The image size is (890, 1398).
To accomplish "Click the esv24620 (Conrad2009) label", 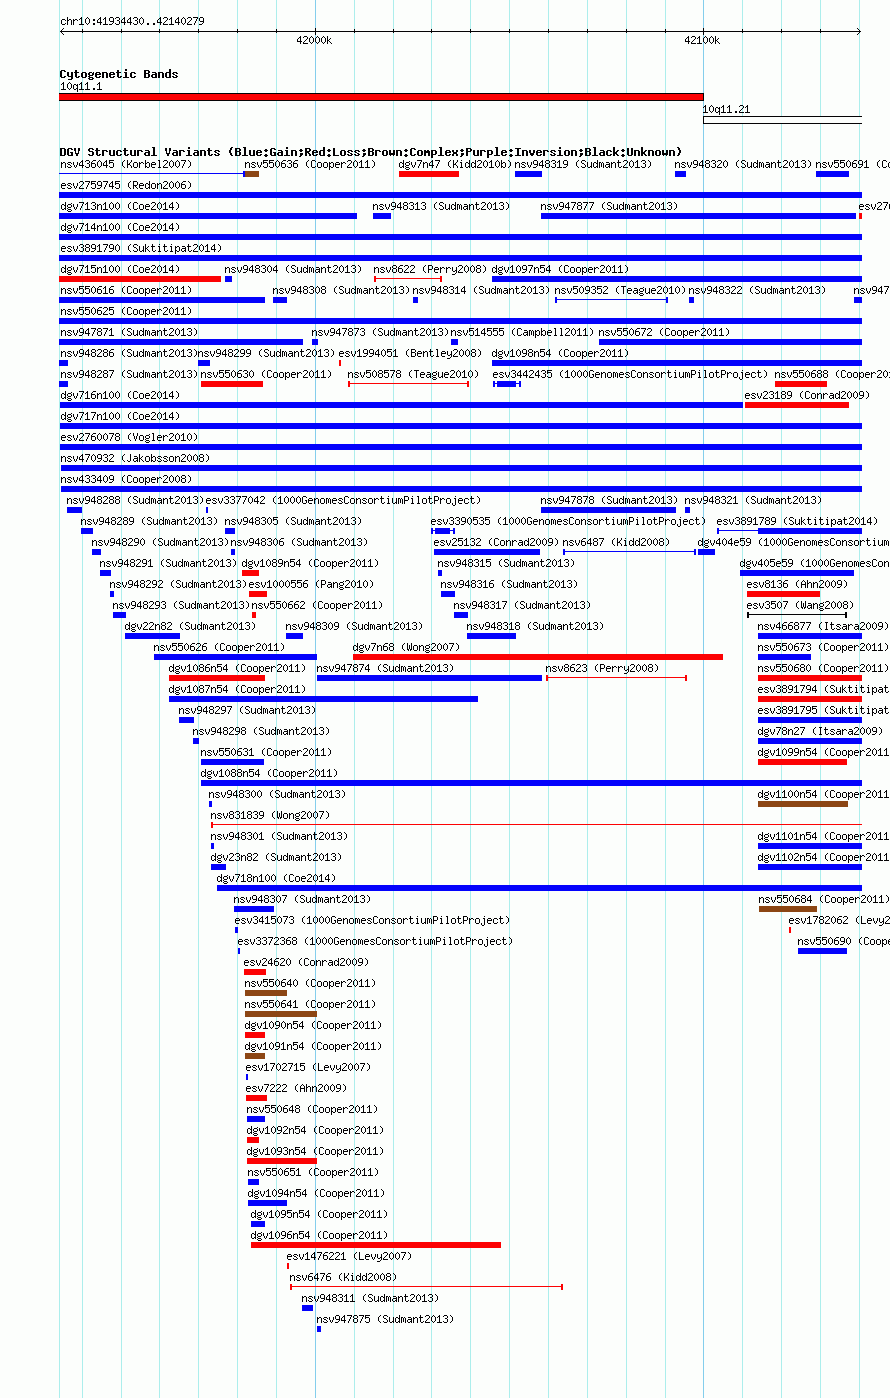I will pos(306,962).
